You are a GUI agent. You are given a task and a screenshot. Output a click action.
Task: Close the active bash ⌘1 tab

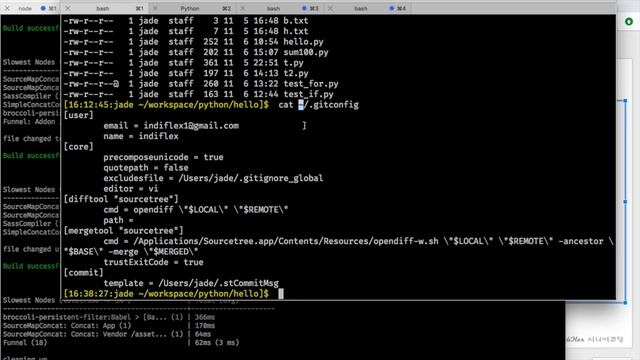point(68,8)
